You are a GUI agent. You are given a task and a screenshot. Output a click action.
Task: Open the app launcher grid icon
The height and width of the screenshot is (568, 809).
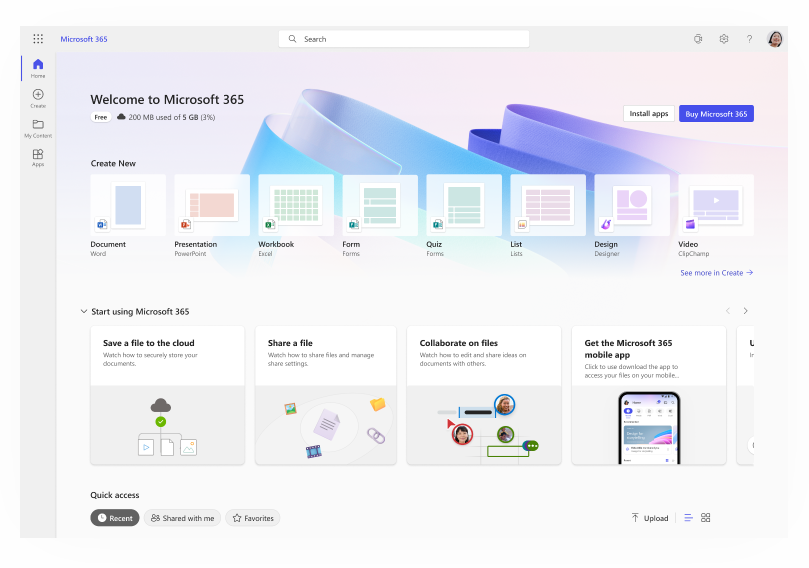pos(38,39)
